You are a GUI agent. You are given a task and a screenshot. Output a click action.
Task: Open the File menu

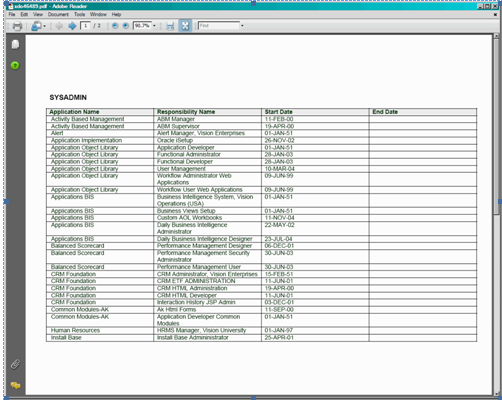(12, 14)
